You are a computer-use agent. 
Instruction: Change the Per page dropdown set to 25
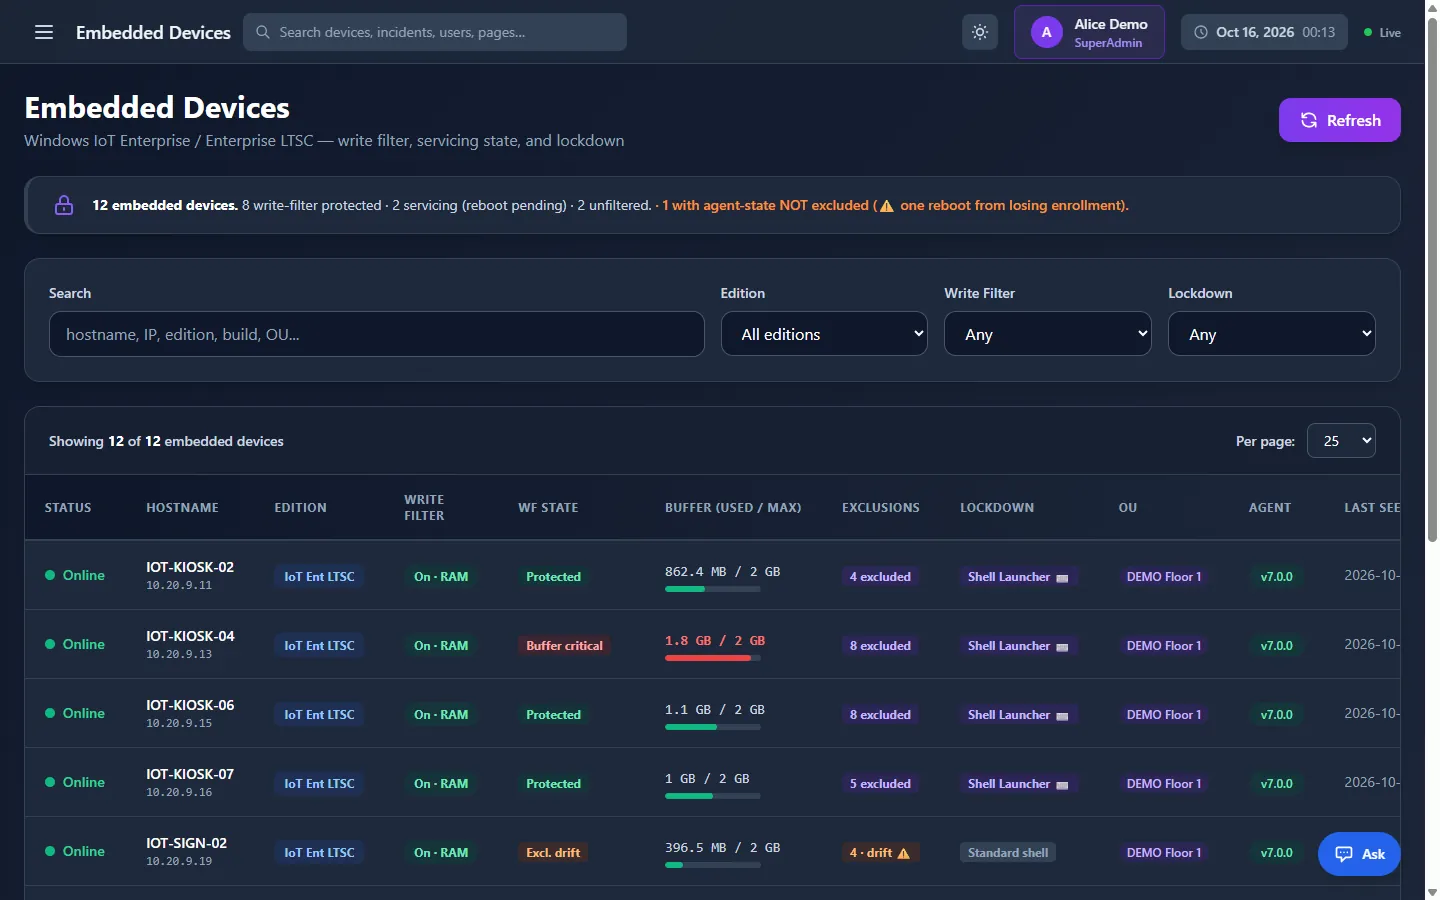(x=1341, y=441)
